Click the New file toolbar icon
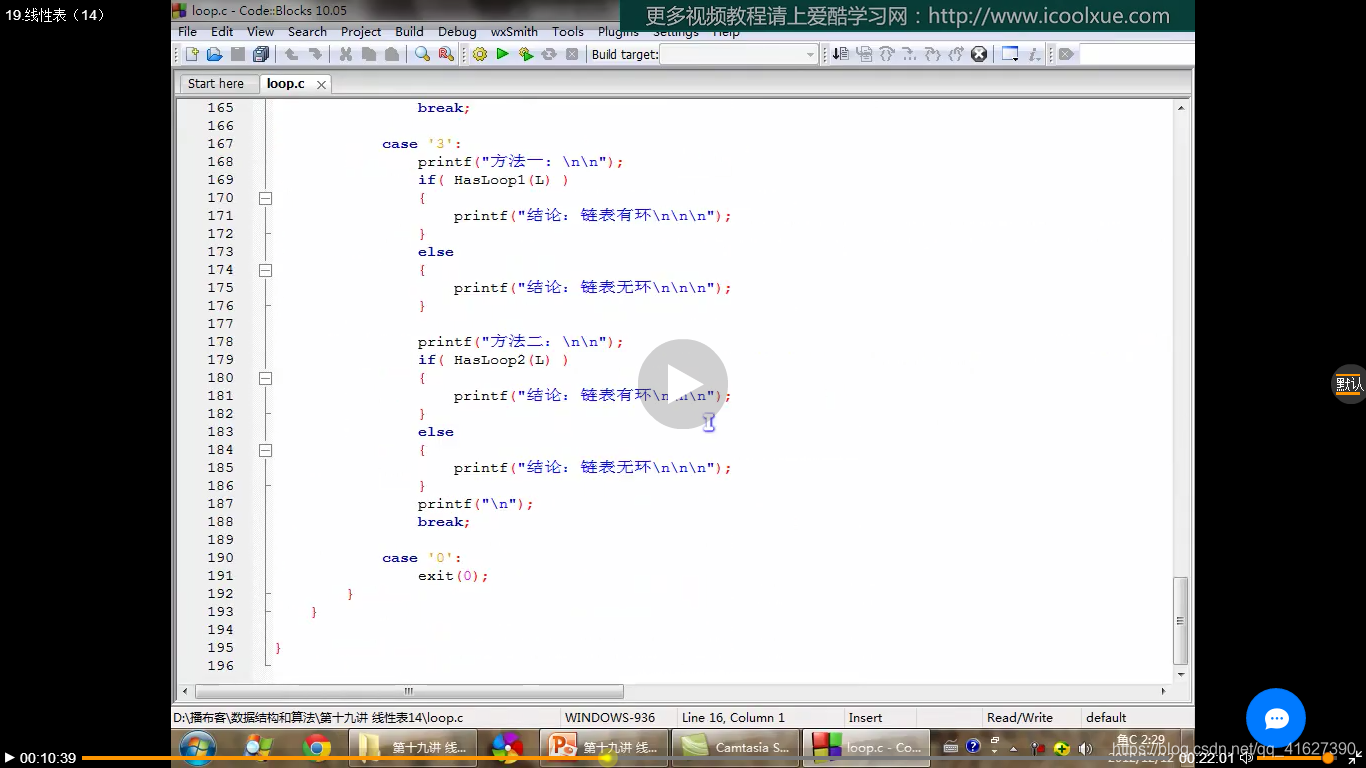The width and height of the screenshot is (1366, 768). coord(192,54)
